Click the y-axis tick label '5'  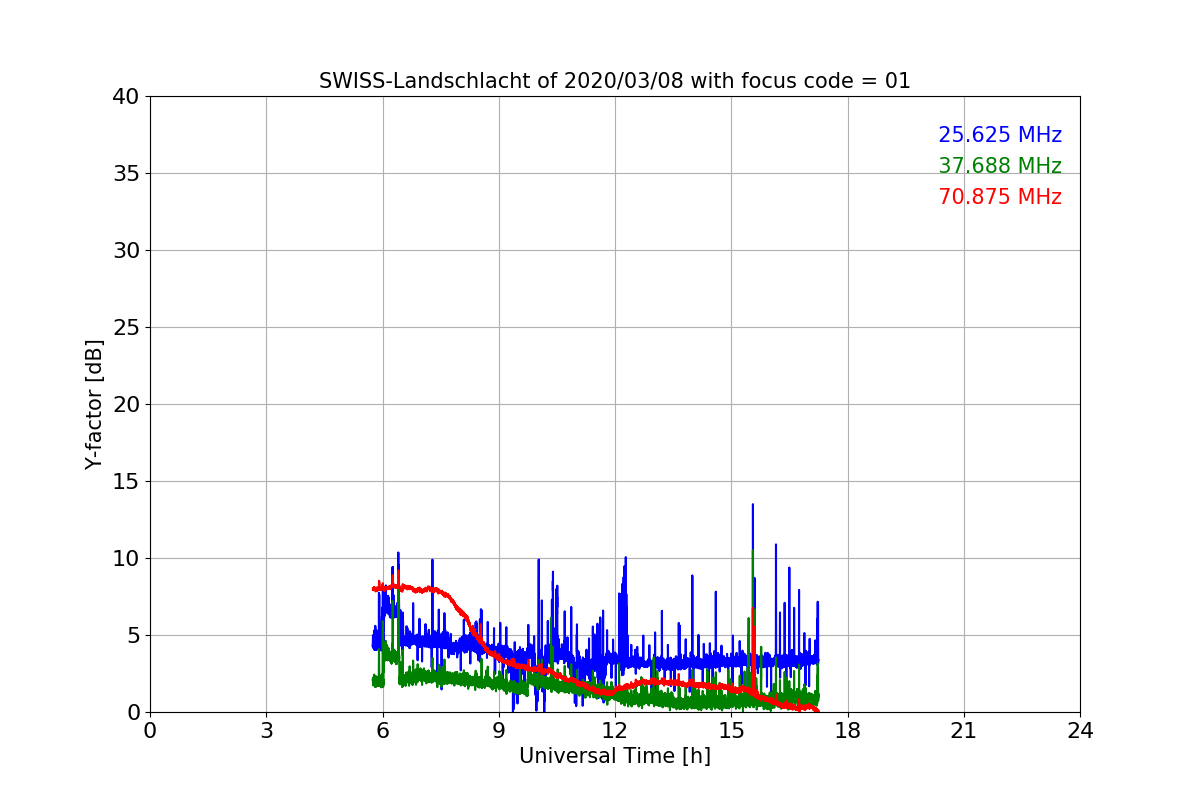(133, 636)
